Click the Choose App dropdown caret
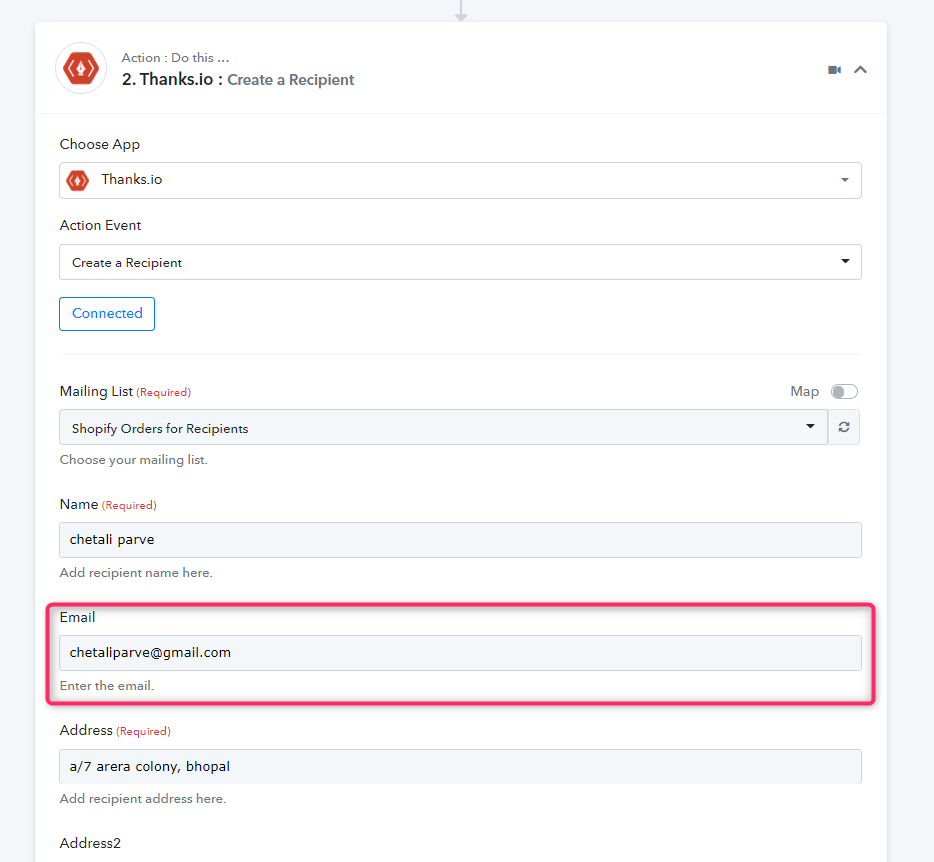 (x=845, y=180)
